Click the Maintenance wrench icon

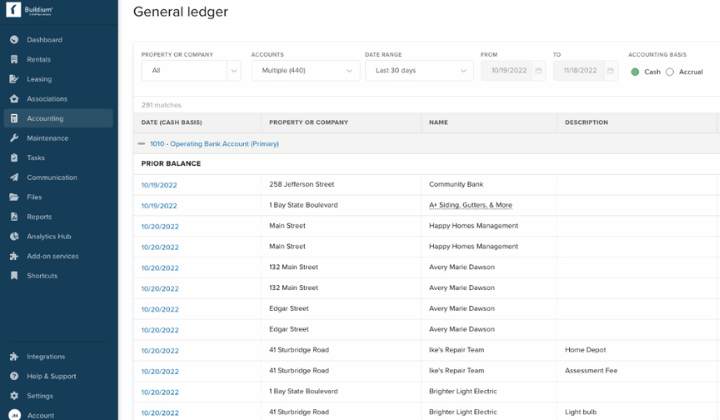pos(14,138)
